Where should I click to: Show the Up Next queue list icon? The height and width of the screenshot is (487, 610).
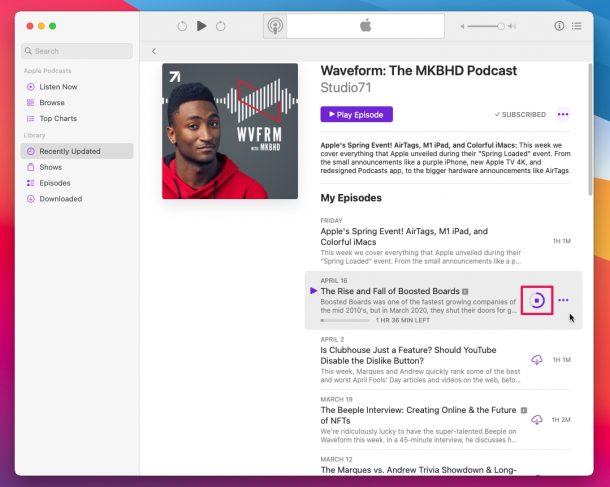pos(577,26)
